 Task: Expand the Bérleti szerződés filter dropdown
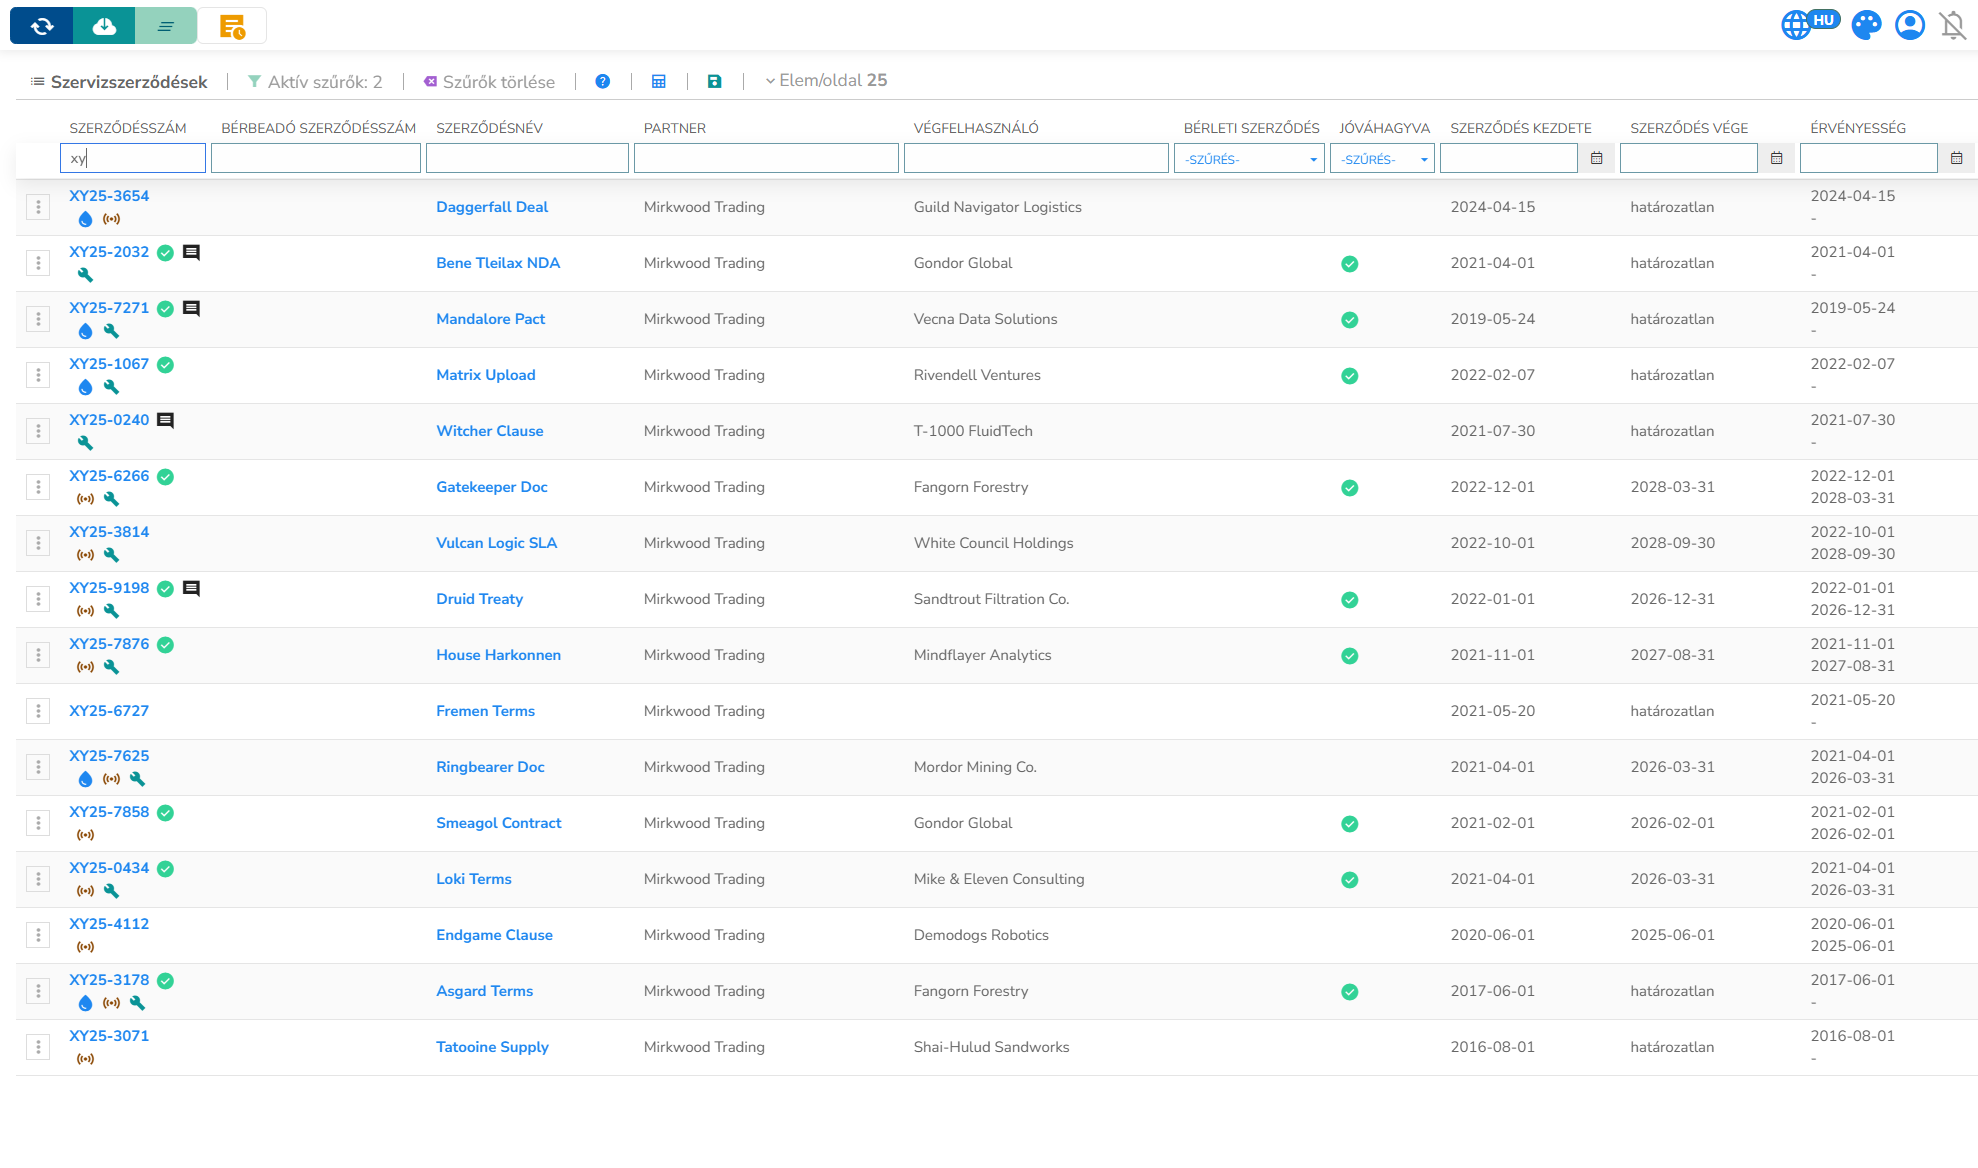pyautogui.click(x=1249, y=159)
